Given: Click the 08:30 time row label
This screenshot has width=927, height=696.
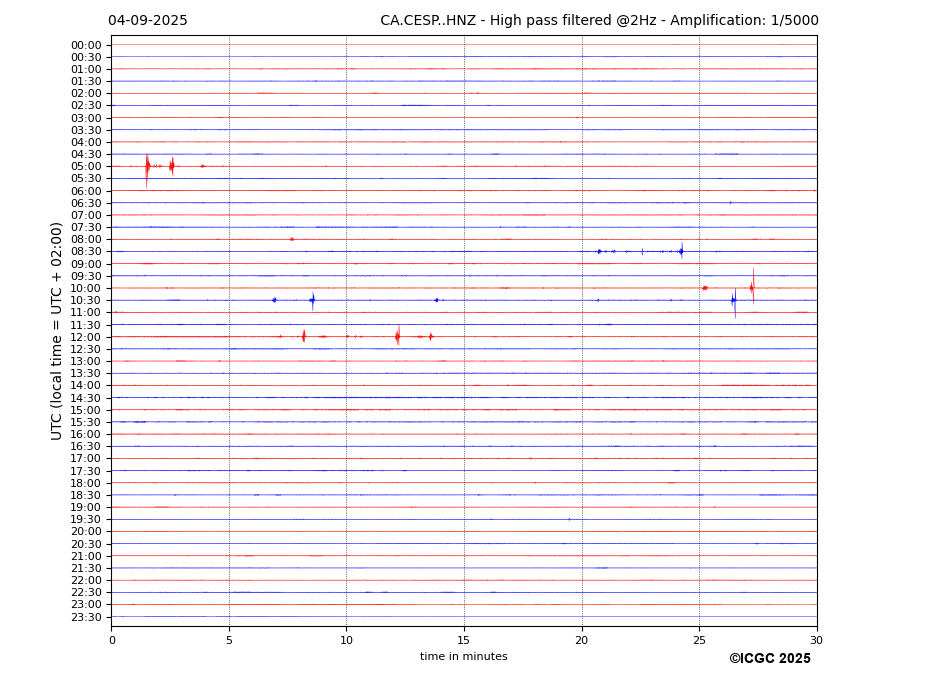Looking at the screenshot, I should pyautogui.click(x=86, y=252).
